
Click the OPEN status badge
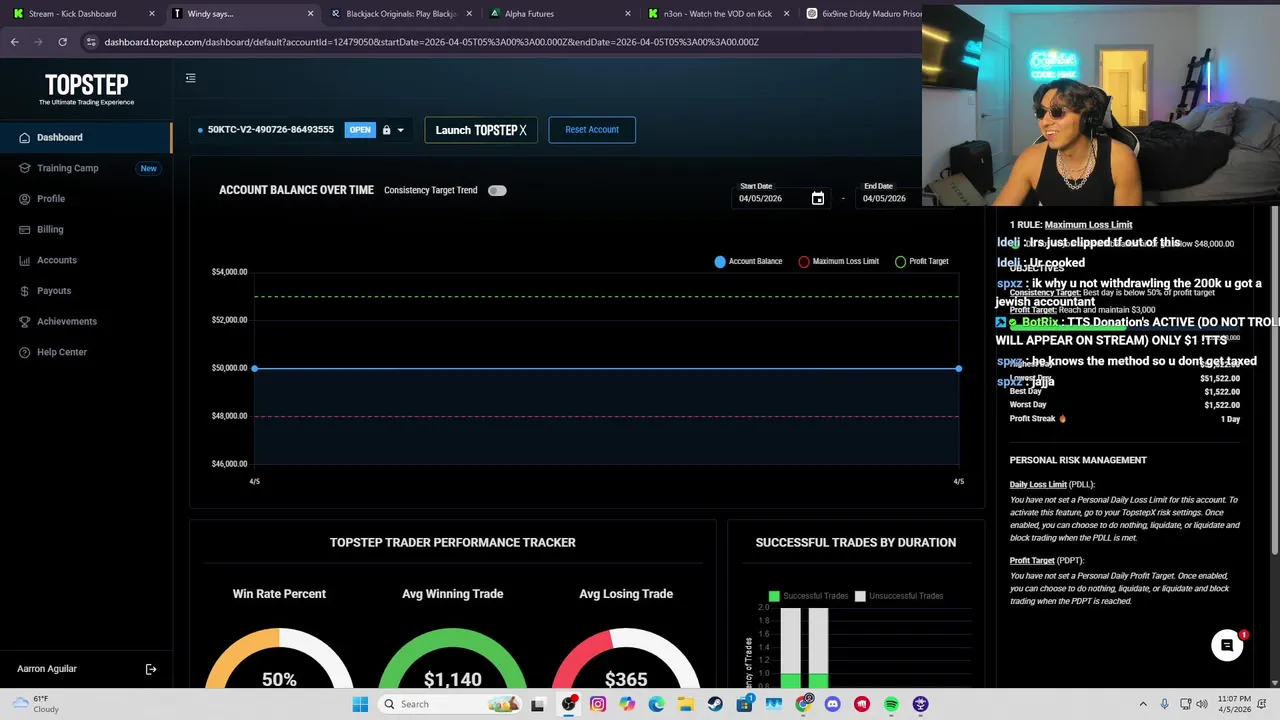(x=360, y=130)
